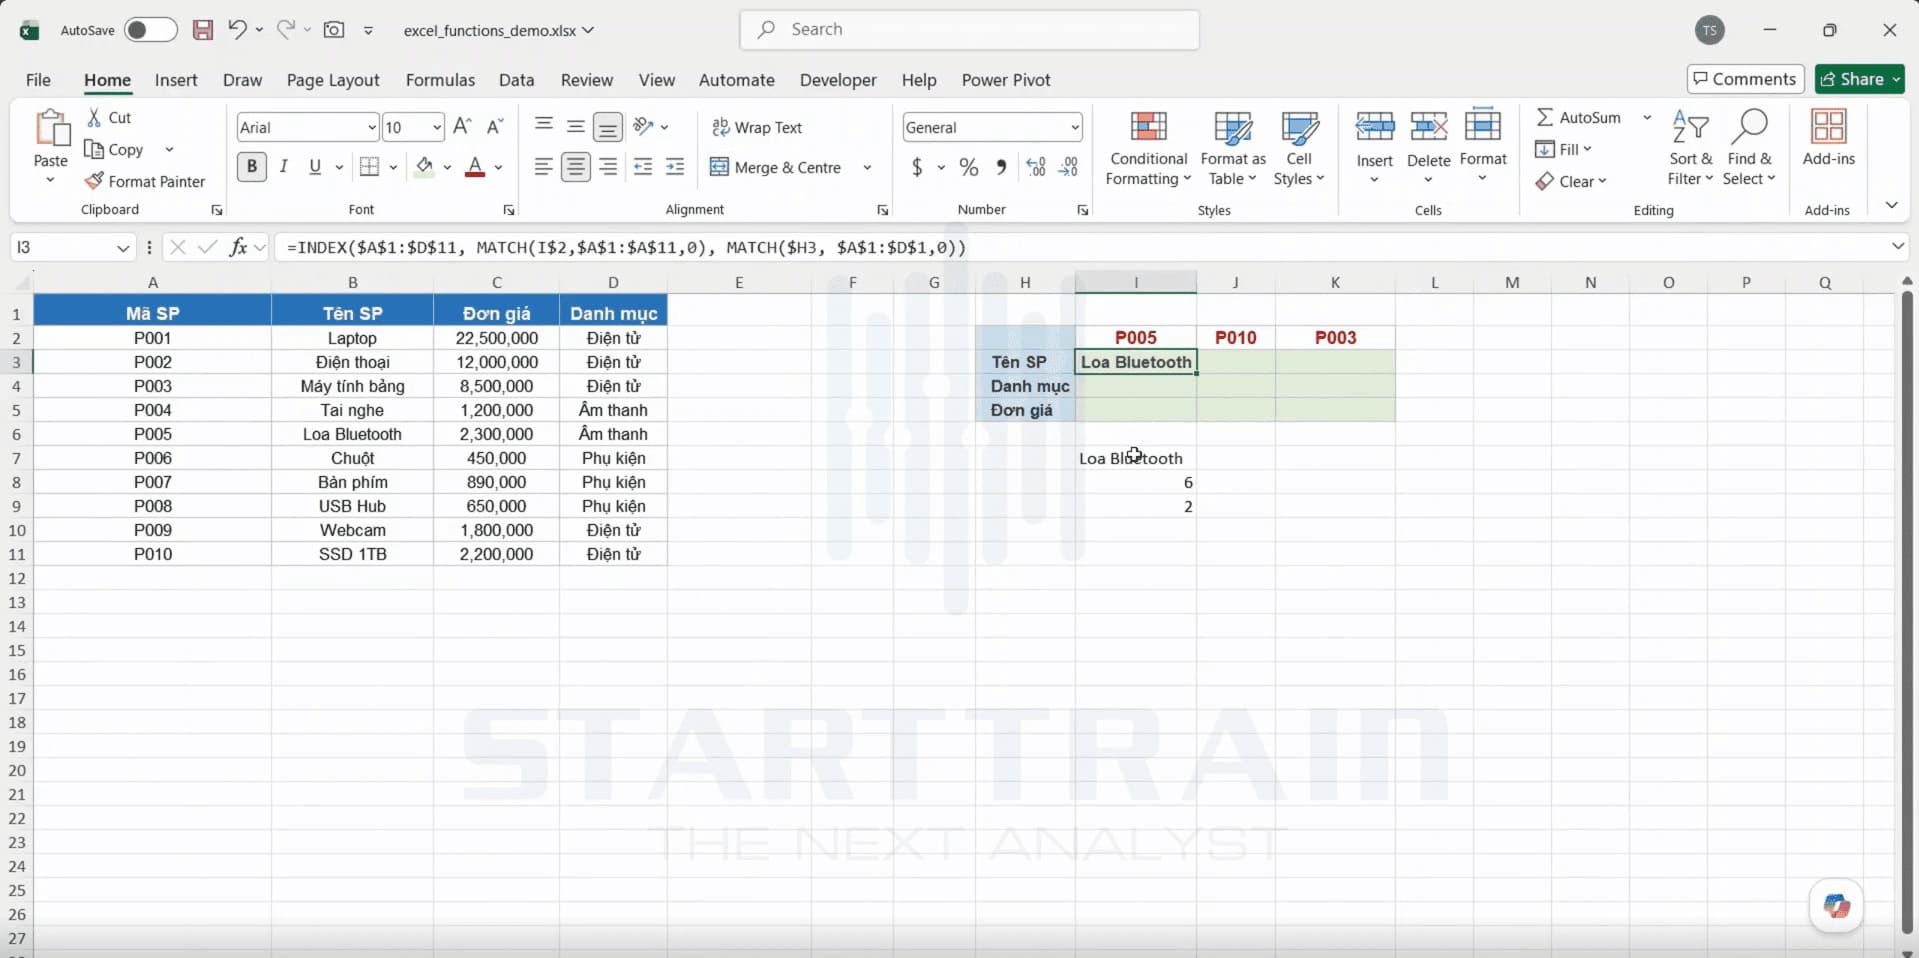Switch to the Page Layout tab
The width and height of the screenshot is (1919, 958).
(x=333, y=80)
